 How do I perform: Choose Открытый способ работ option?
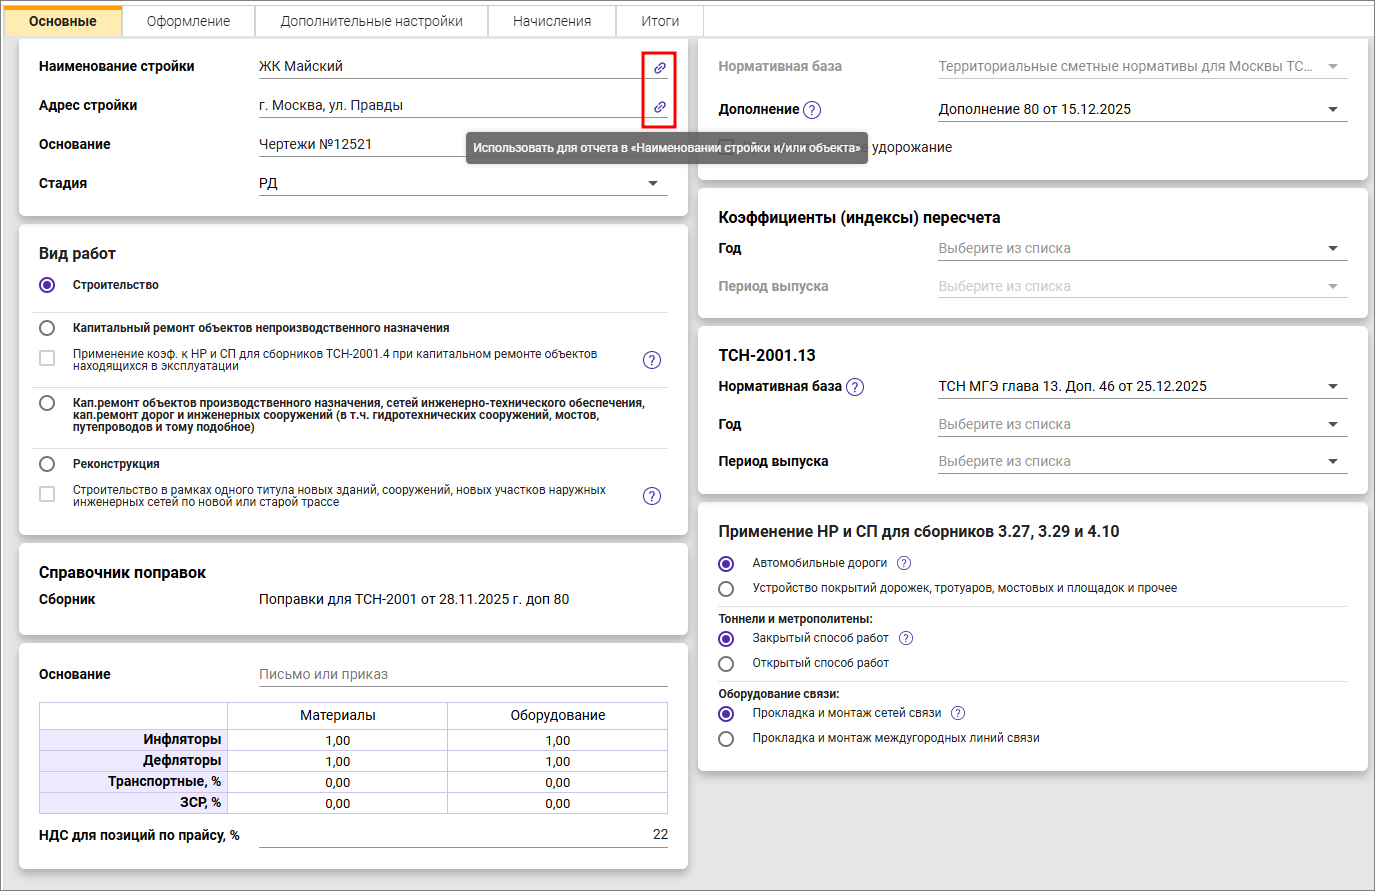coord(726,664)
